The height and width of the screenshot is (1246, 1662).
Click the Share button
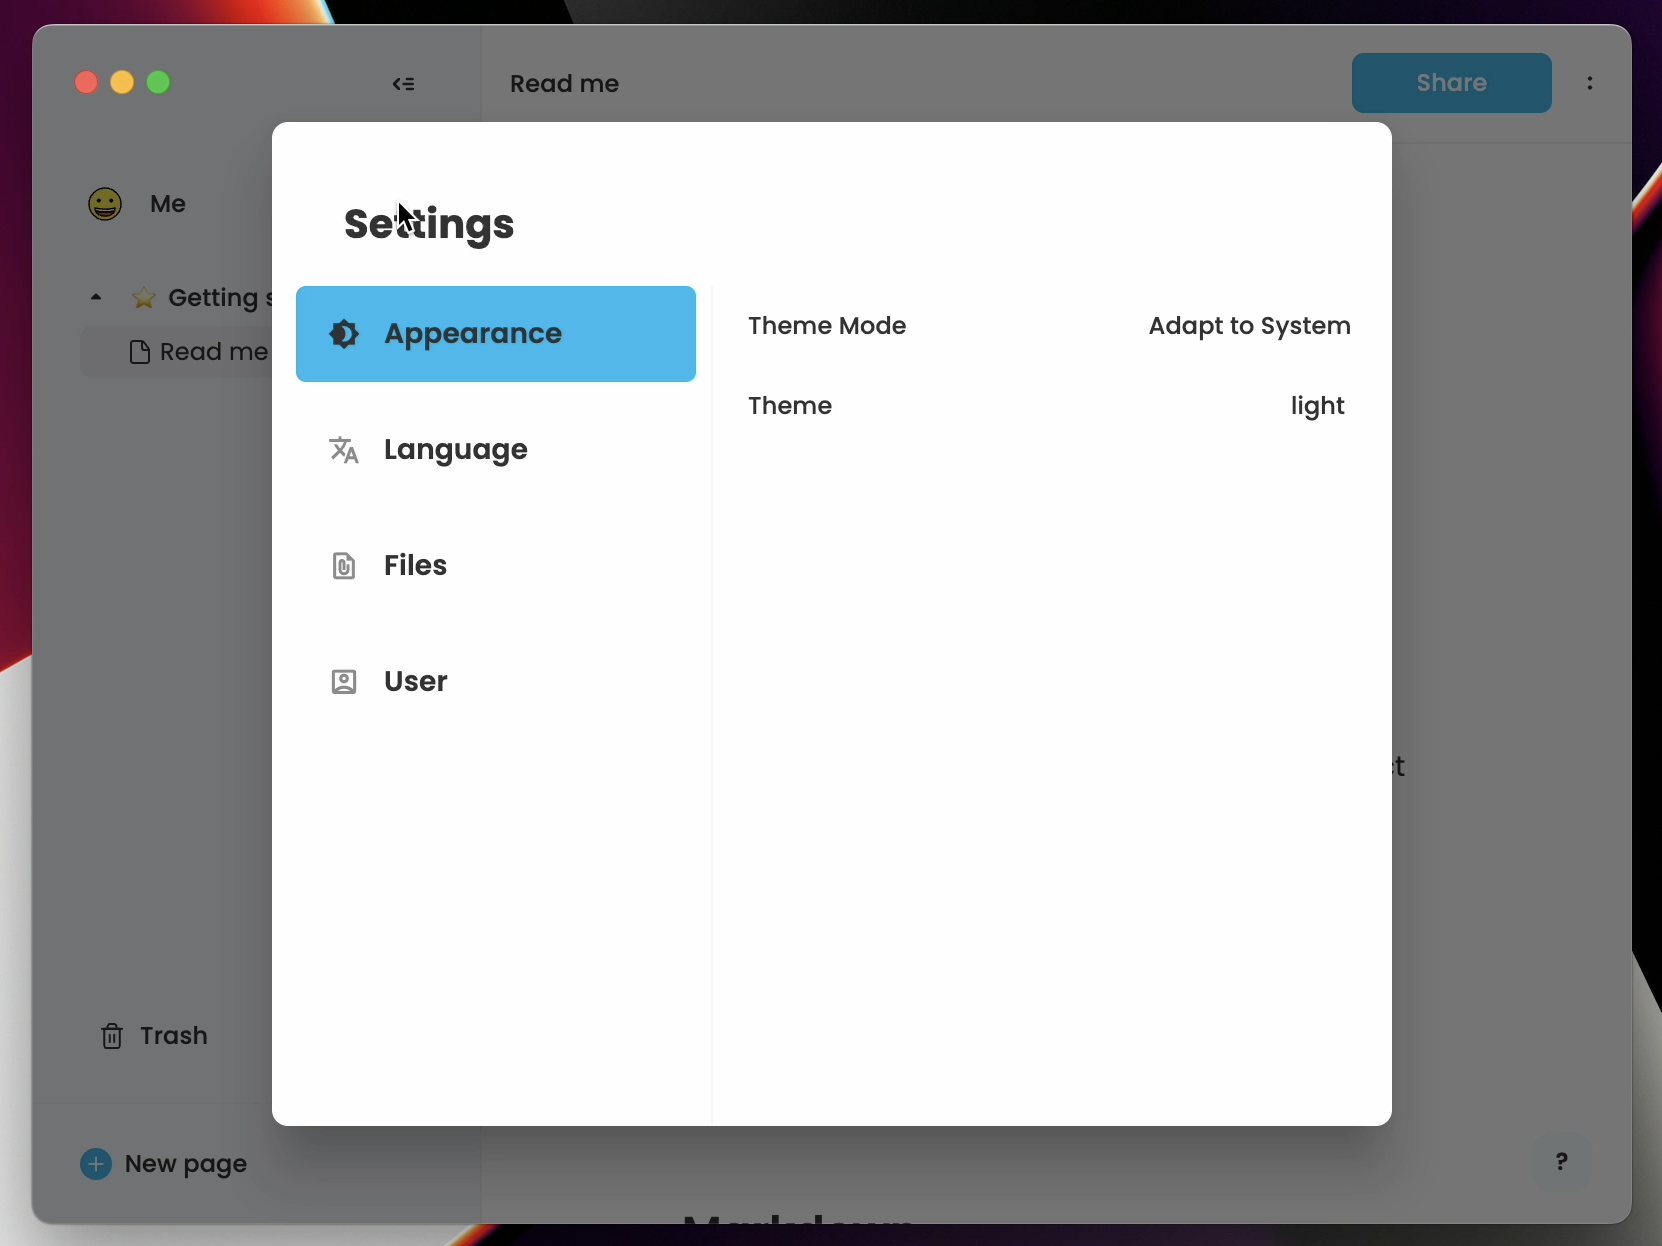point(1452,83)
